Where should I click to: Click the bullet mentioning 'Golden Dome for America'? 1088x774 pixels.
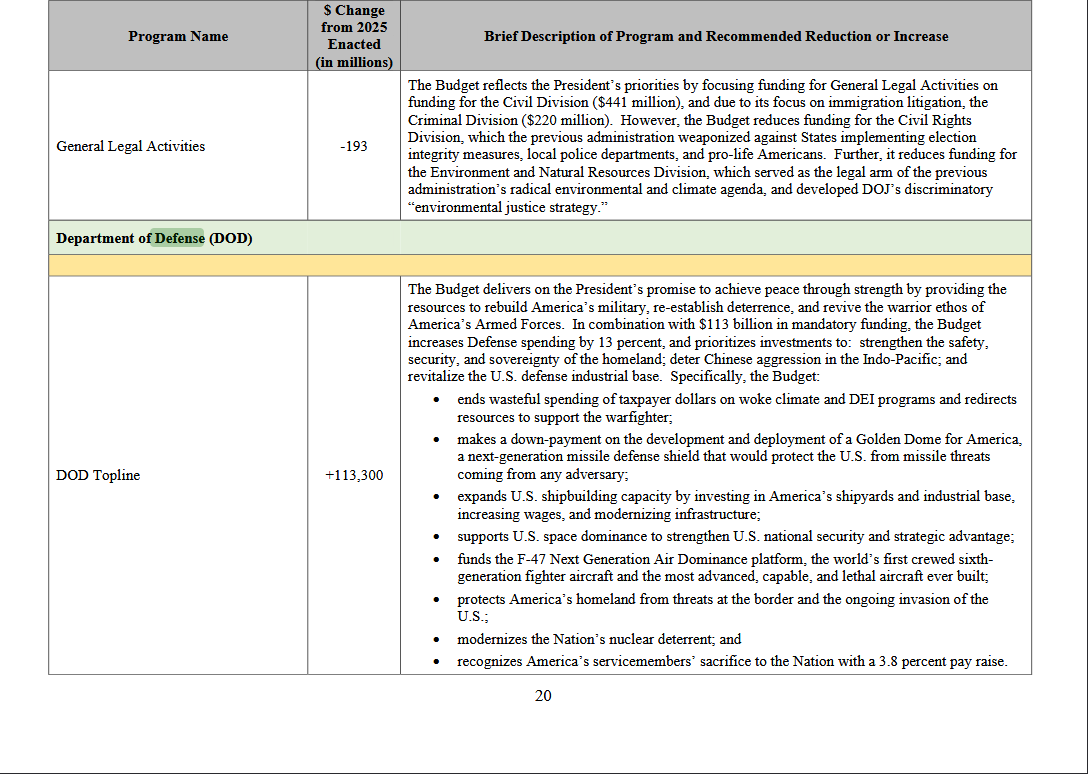[x=740, y=457]
